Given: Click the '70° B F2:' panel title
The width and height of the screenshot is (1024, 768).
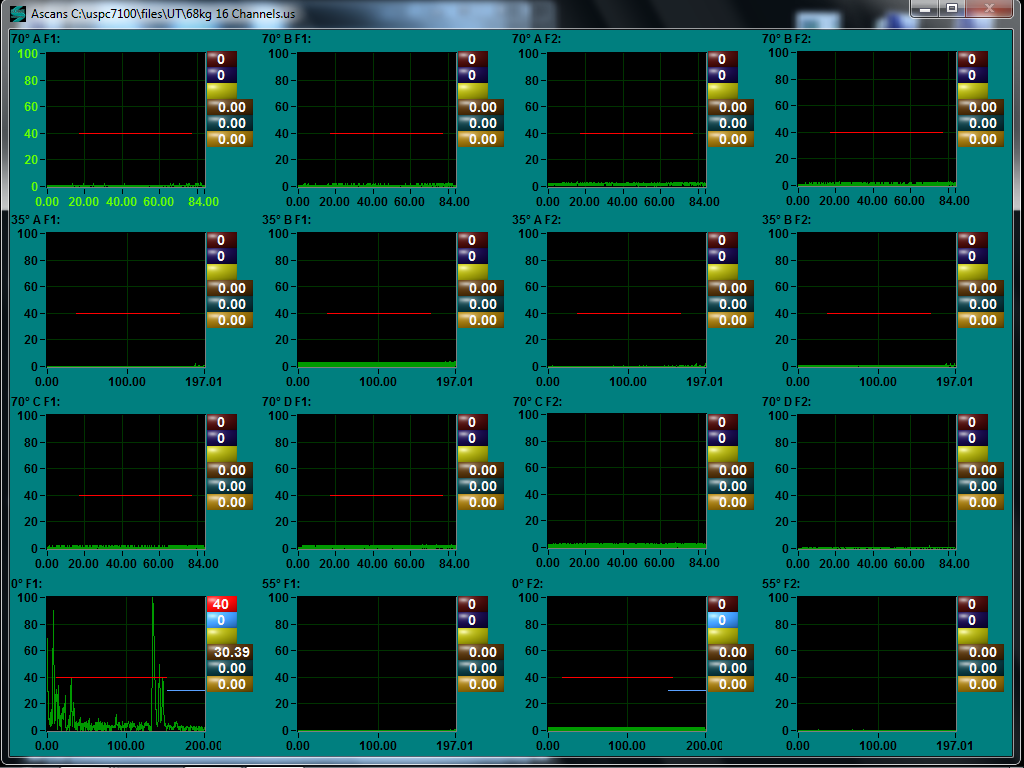Looking at the screenshot, I should (786, 39).
